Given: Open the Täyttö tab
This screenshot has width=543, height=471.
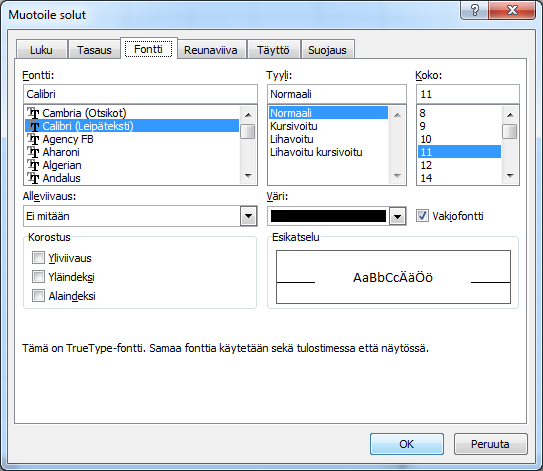Looking at the screenshot, I should 273,50.
